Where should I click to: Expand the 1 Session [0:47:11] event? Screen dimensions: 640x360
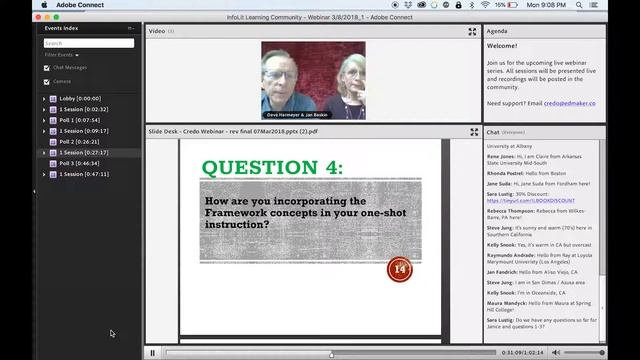(x=44, y=174)
